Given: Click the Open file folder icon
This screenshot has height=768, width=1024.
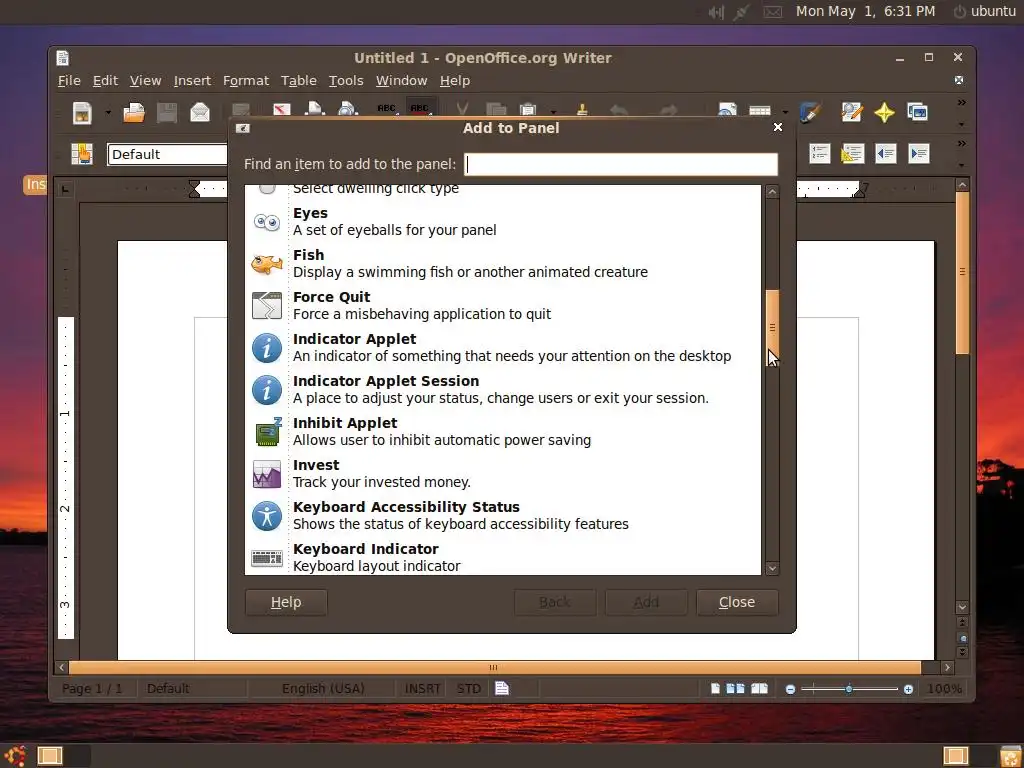Looking at the screenshot, I should [x=134, y=113].
